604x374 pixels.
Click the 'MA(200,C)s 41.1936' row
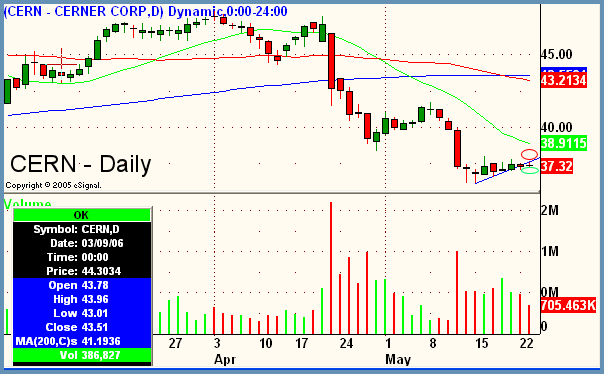[x=82, y=341]
